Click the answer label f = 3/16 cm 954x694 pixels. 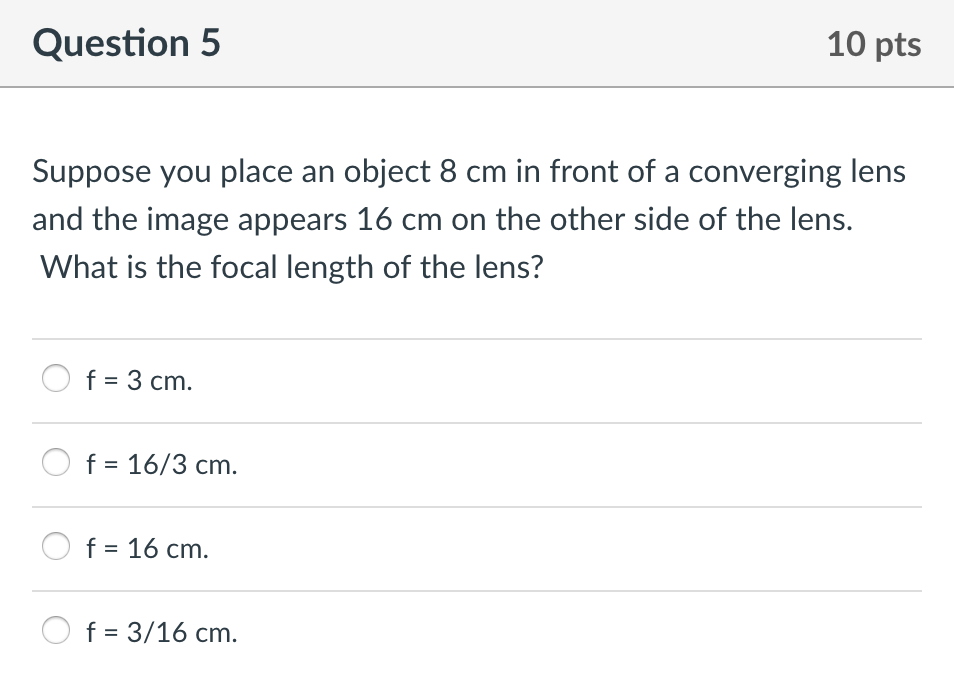point(161,632)
